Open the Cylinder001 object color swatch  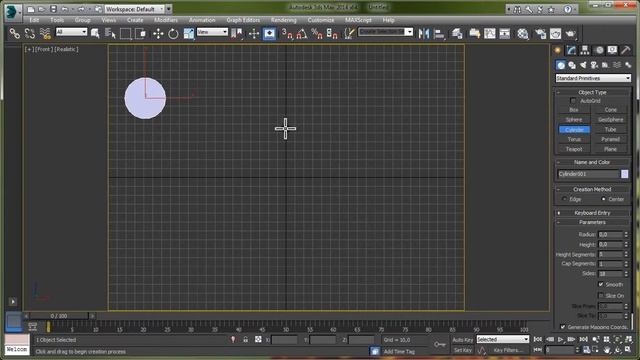(624, 174)
